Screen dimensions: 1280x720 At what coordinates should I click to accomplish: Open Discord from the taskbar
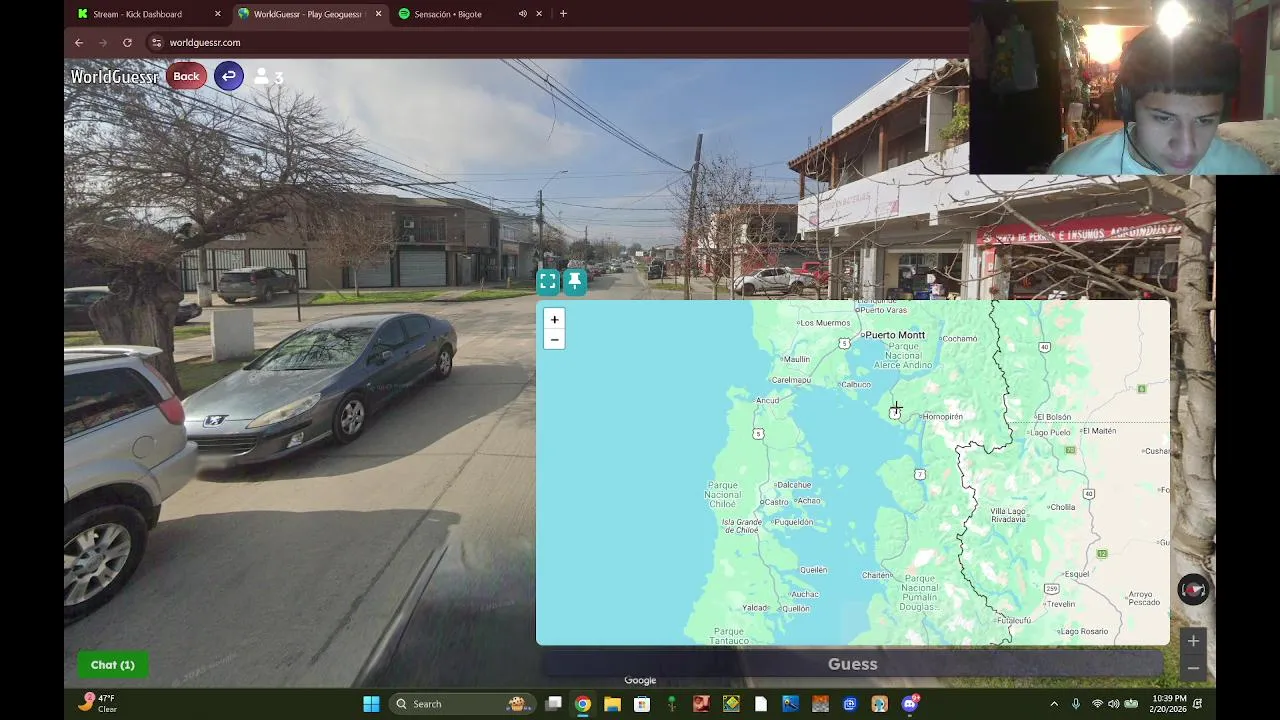[909, 704]
